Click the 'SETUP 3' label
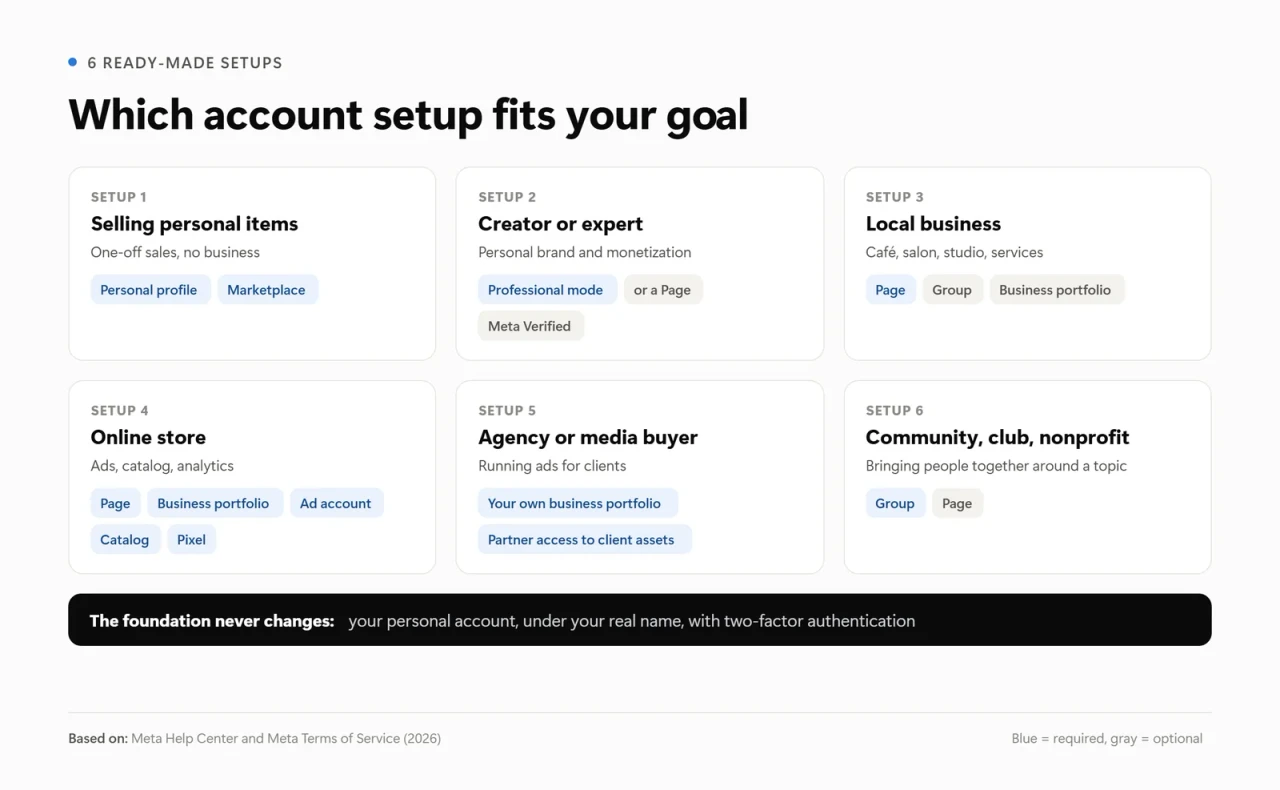Image resolution: width=1280 pixels, height=790 pixels. coord(895,197)
